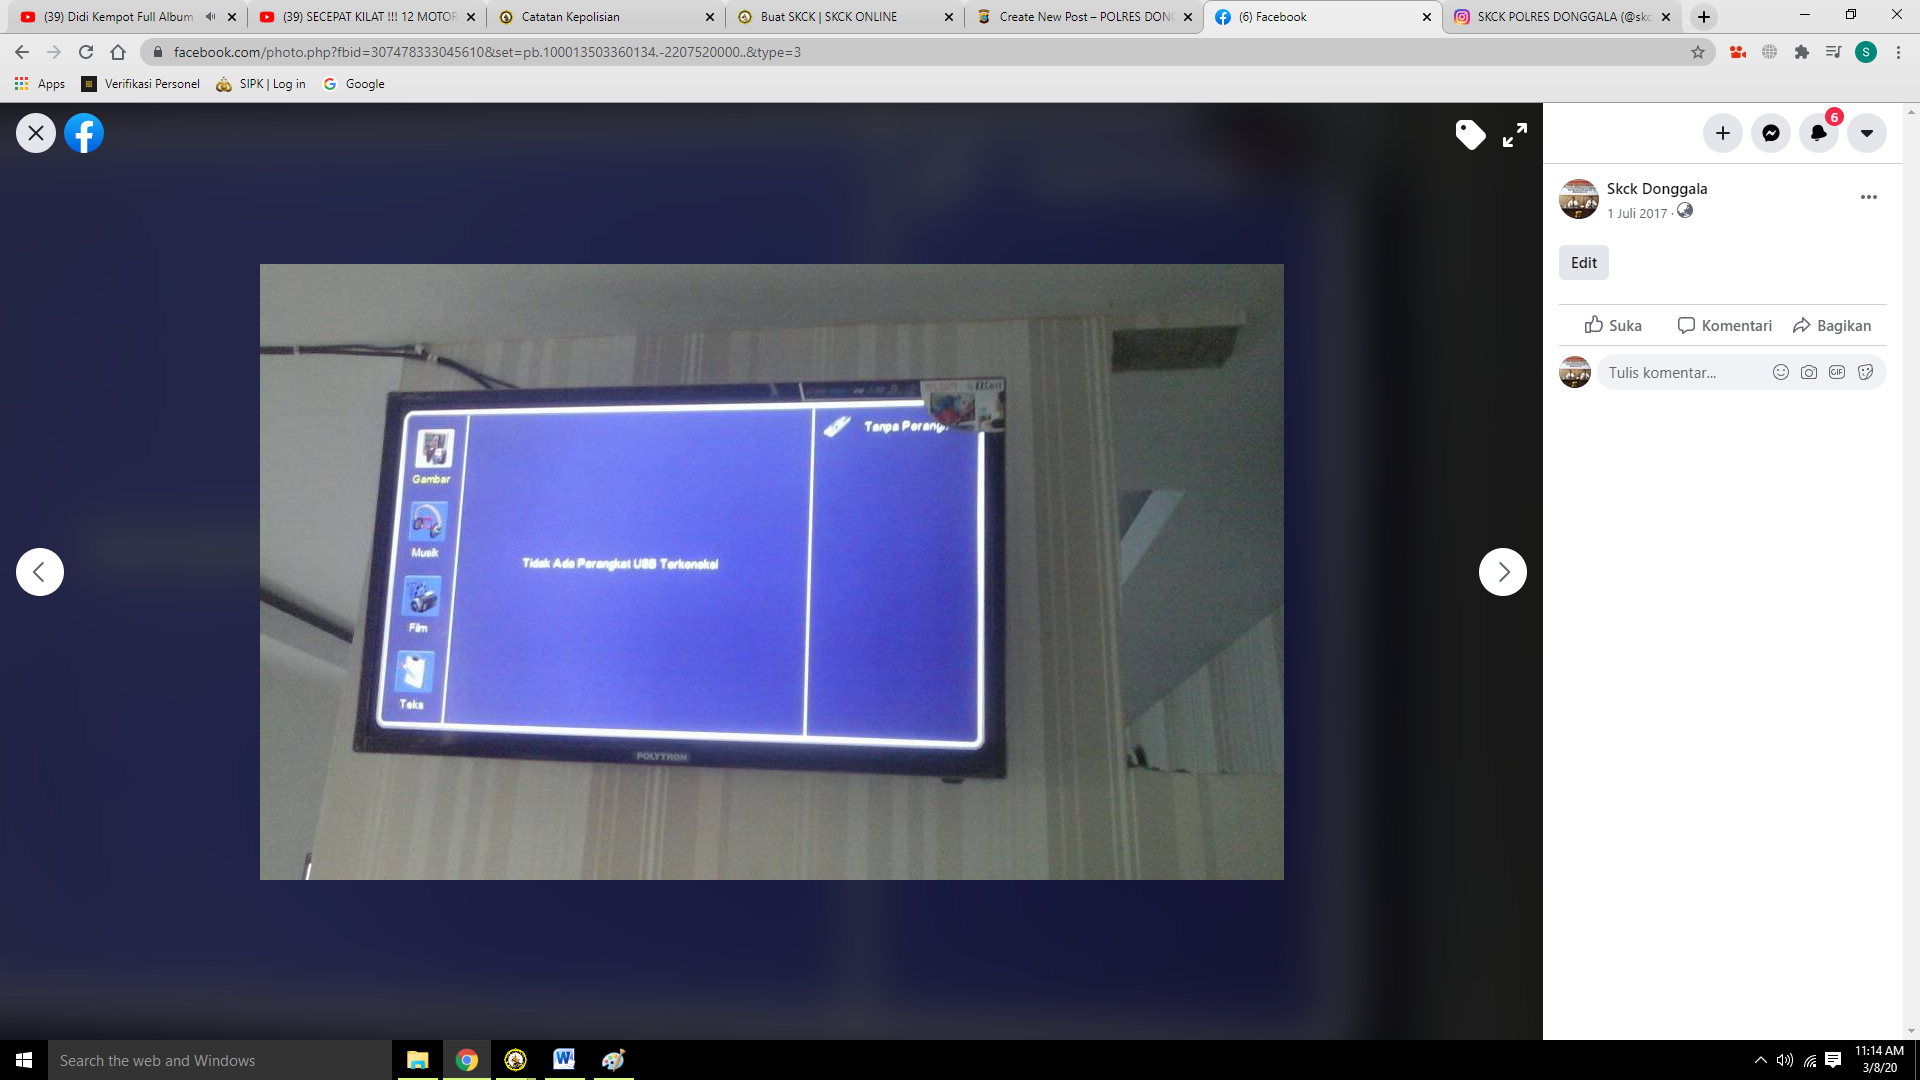Click the Edit button
The width and height of the screenshot is (1920, 1080).
pyautogui.click(x=1583, y=263)
